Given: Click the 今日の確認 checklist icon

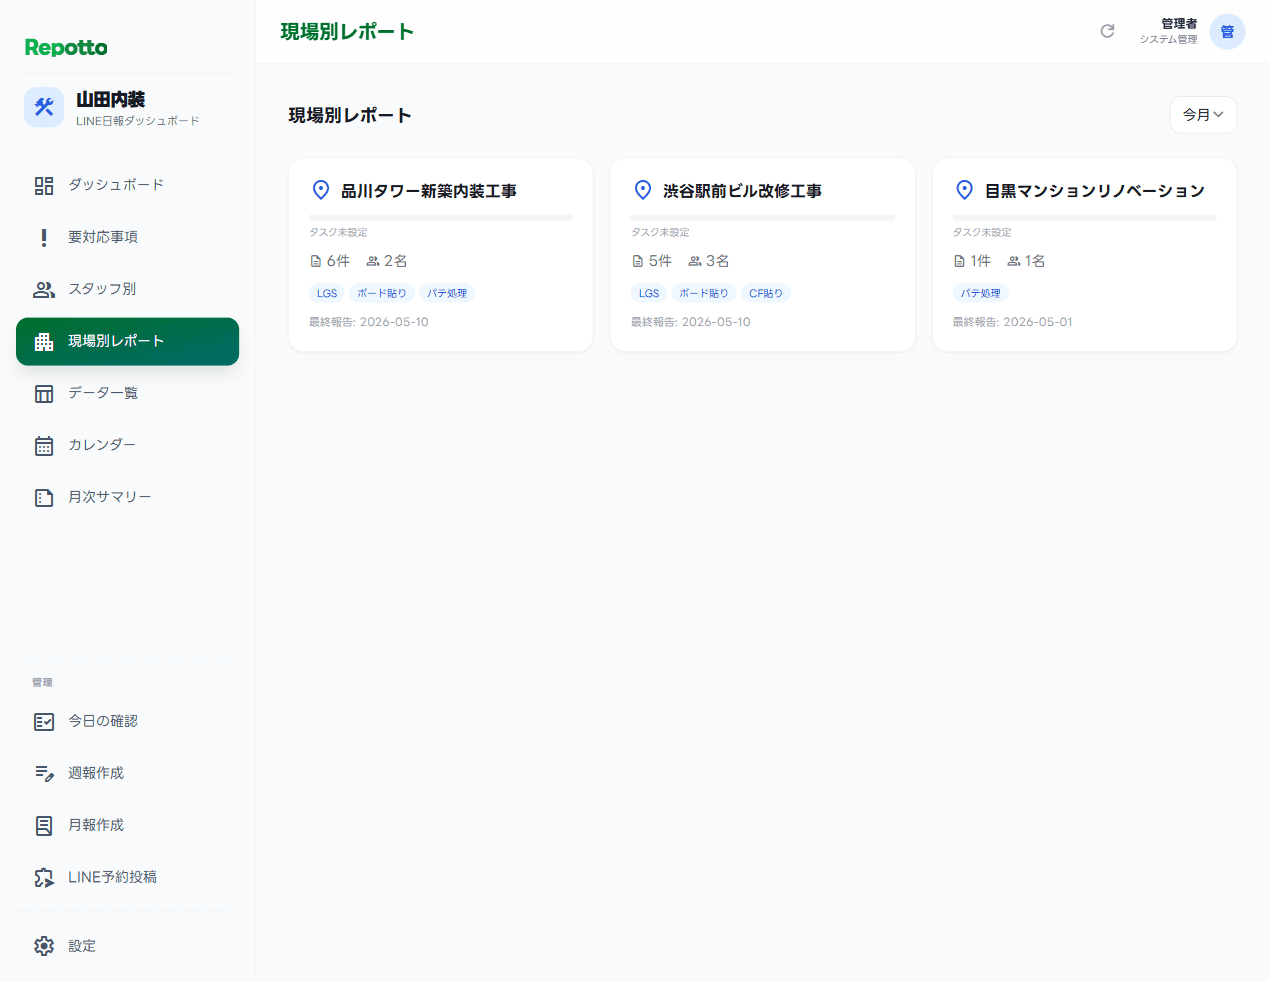Looking at the screenshot, I should coord(44,721).
